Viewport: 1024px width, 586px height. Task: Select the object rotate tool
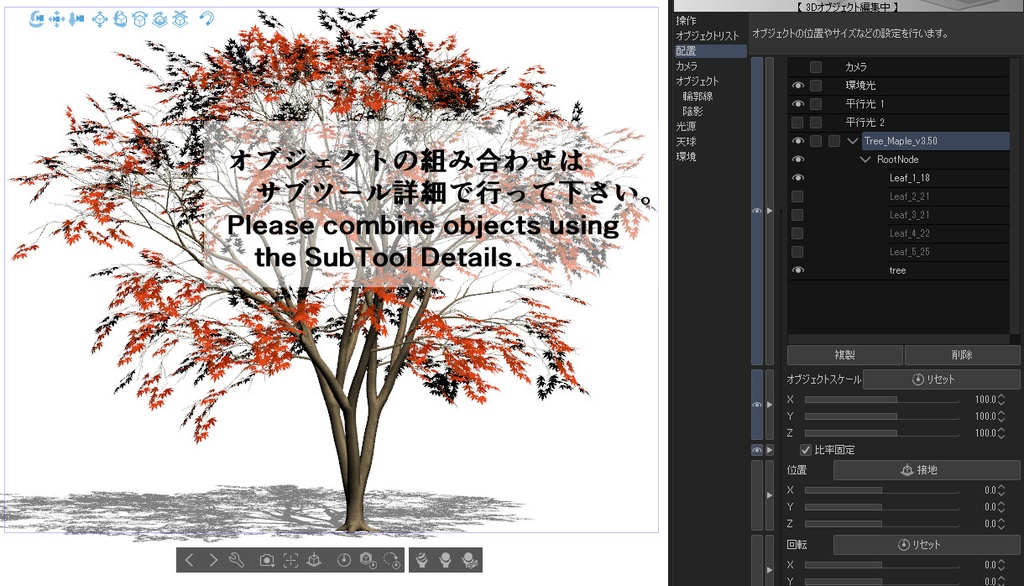[121, 16]
